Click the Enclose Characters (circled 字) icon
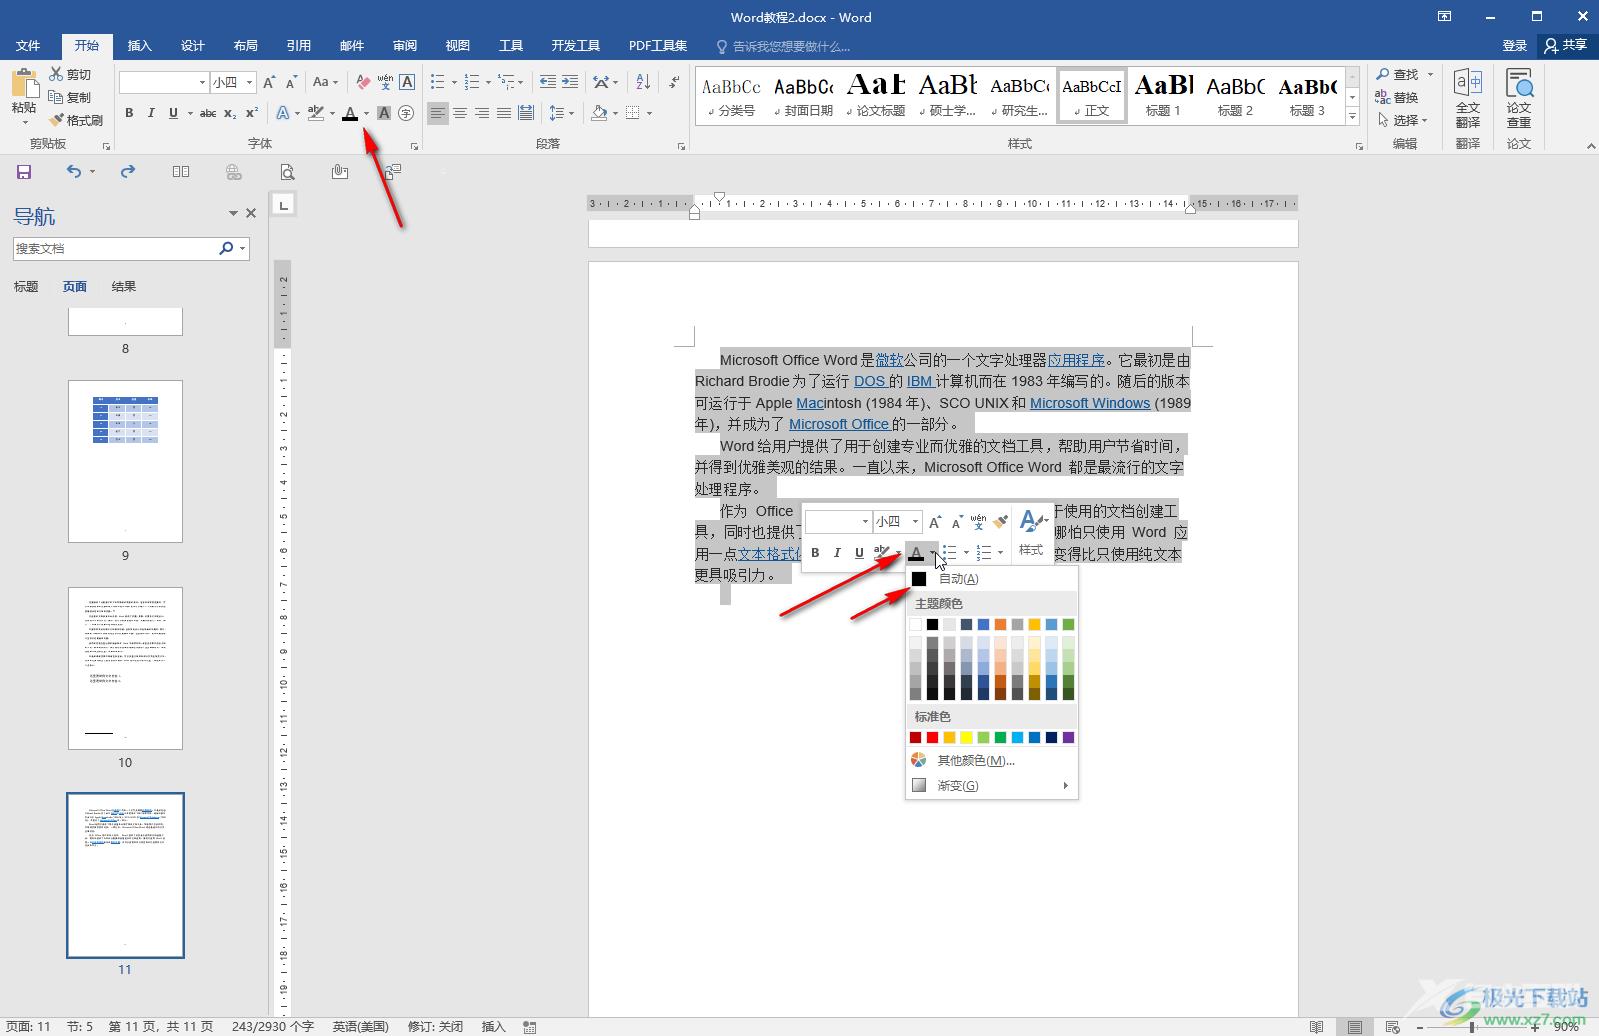Viewport: 1599px width, 1036px height. (x=406, y=113)
